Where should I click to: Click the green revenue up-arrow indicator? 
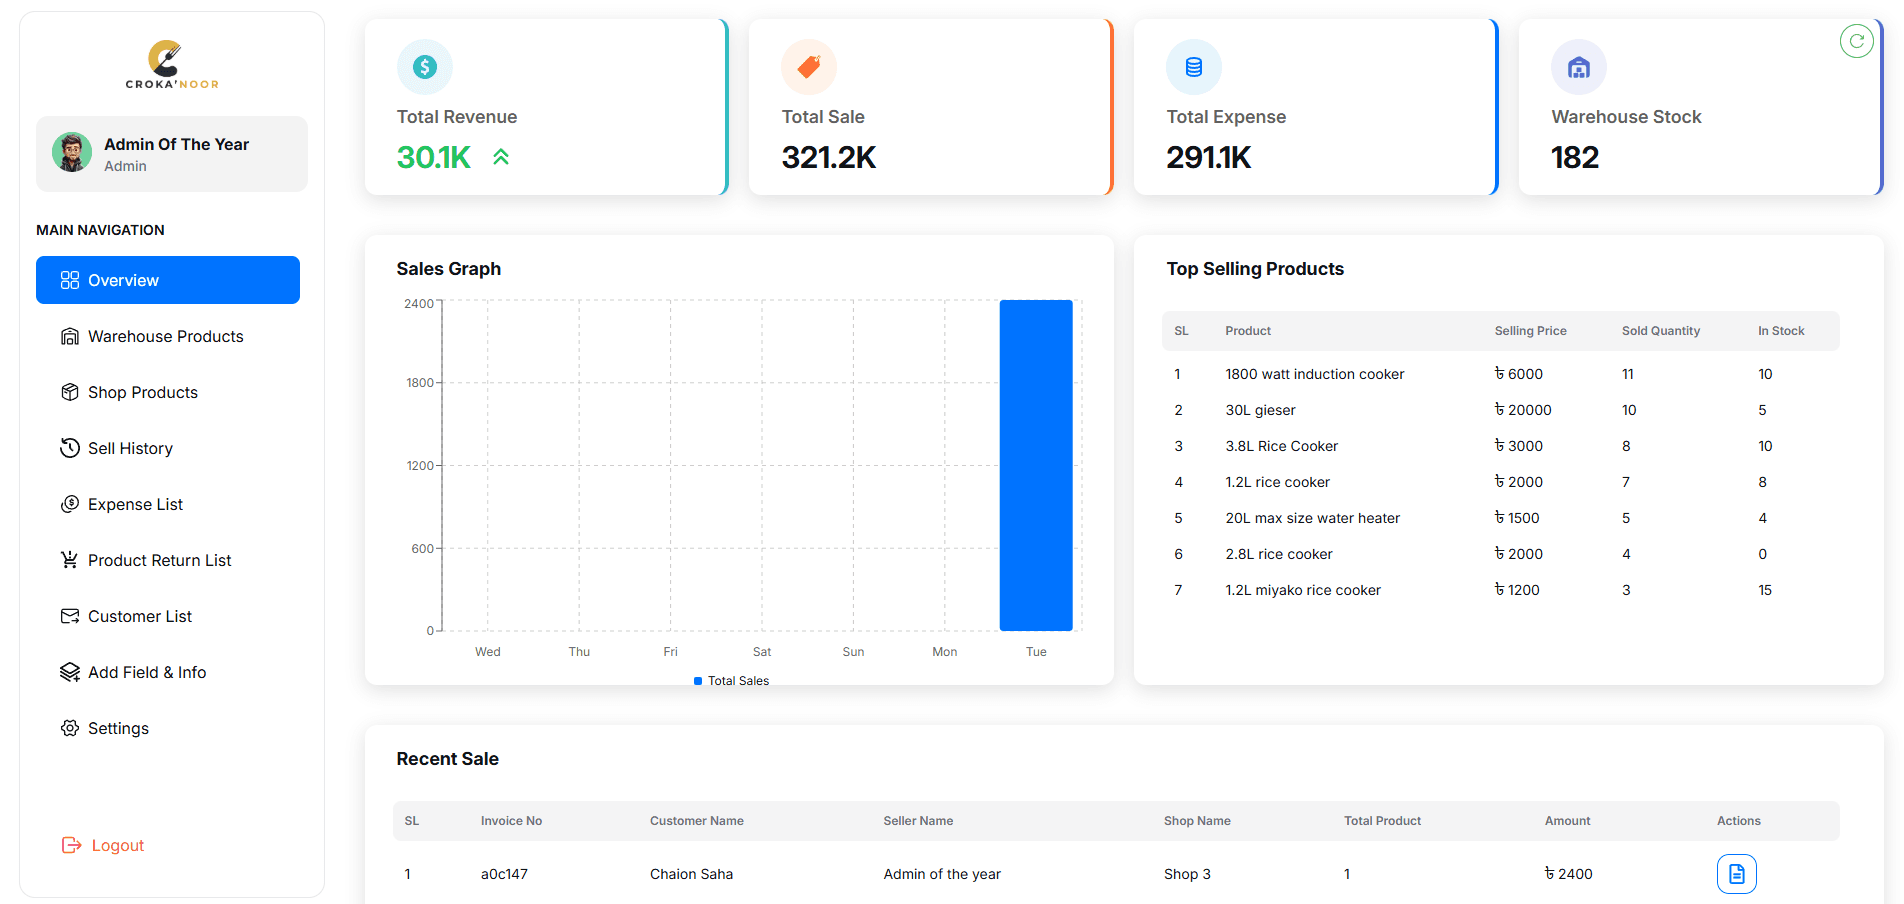click(x=501, y=157)
